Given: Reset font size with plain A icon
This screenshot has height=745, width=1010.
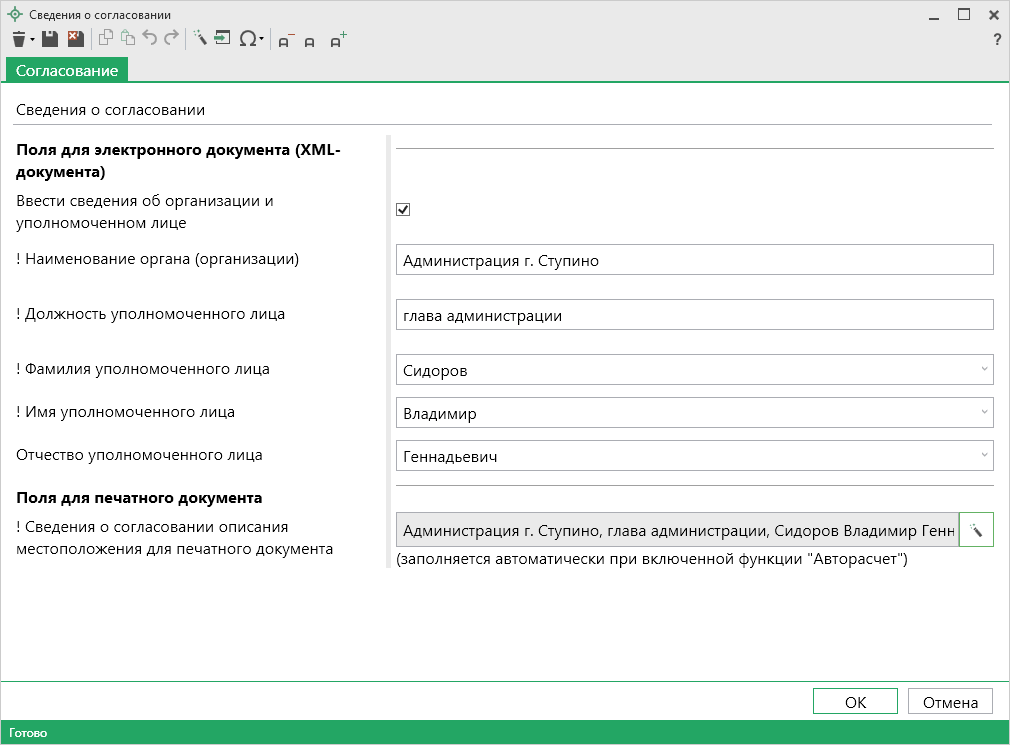Looking at the screenshot, I should [310, 41].
